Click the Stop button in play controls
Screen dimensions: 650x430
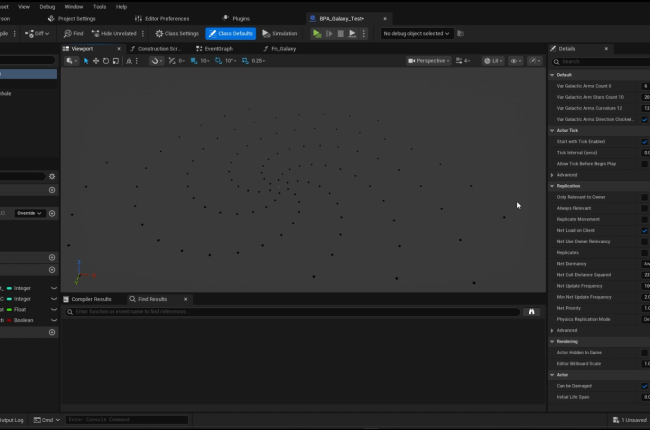[340, 33]
